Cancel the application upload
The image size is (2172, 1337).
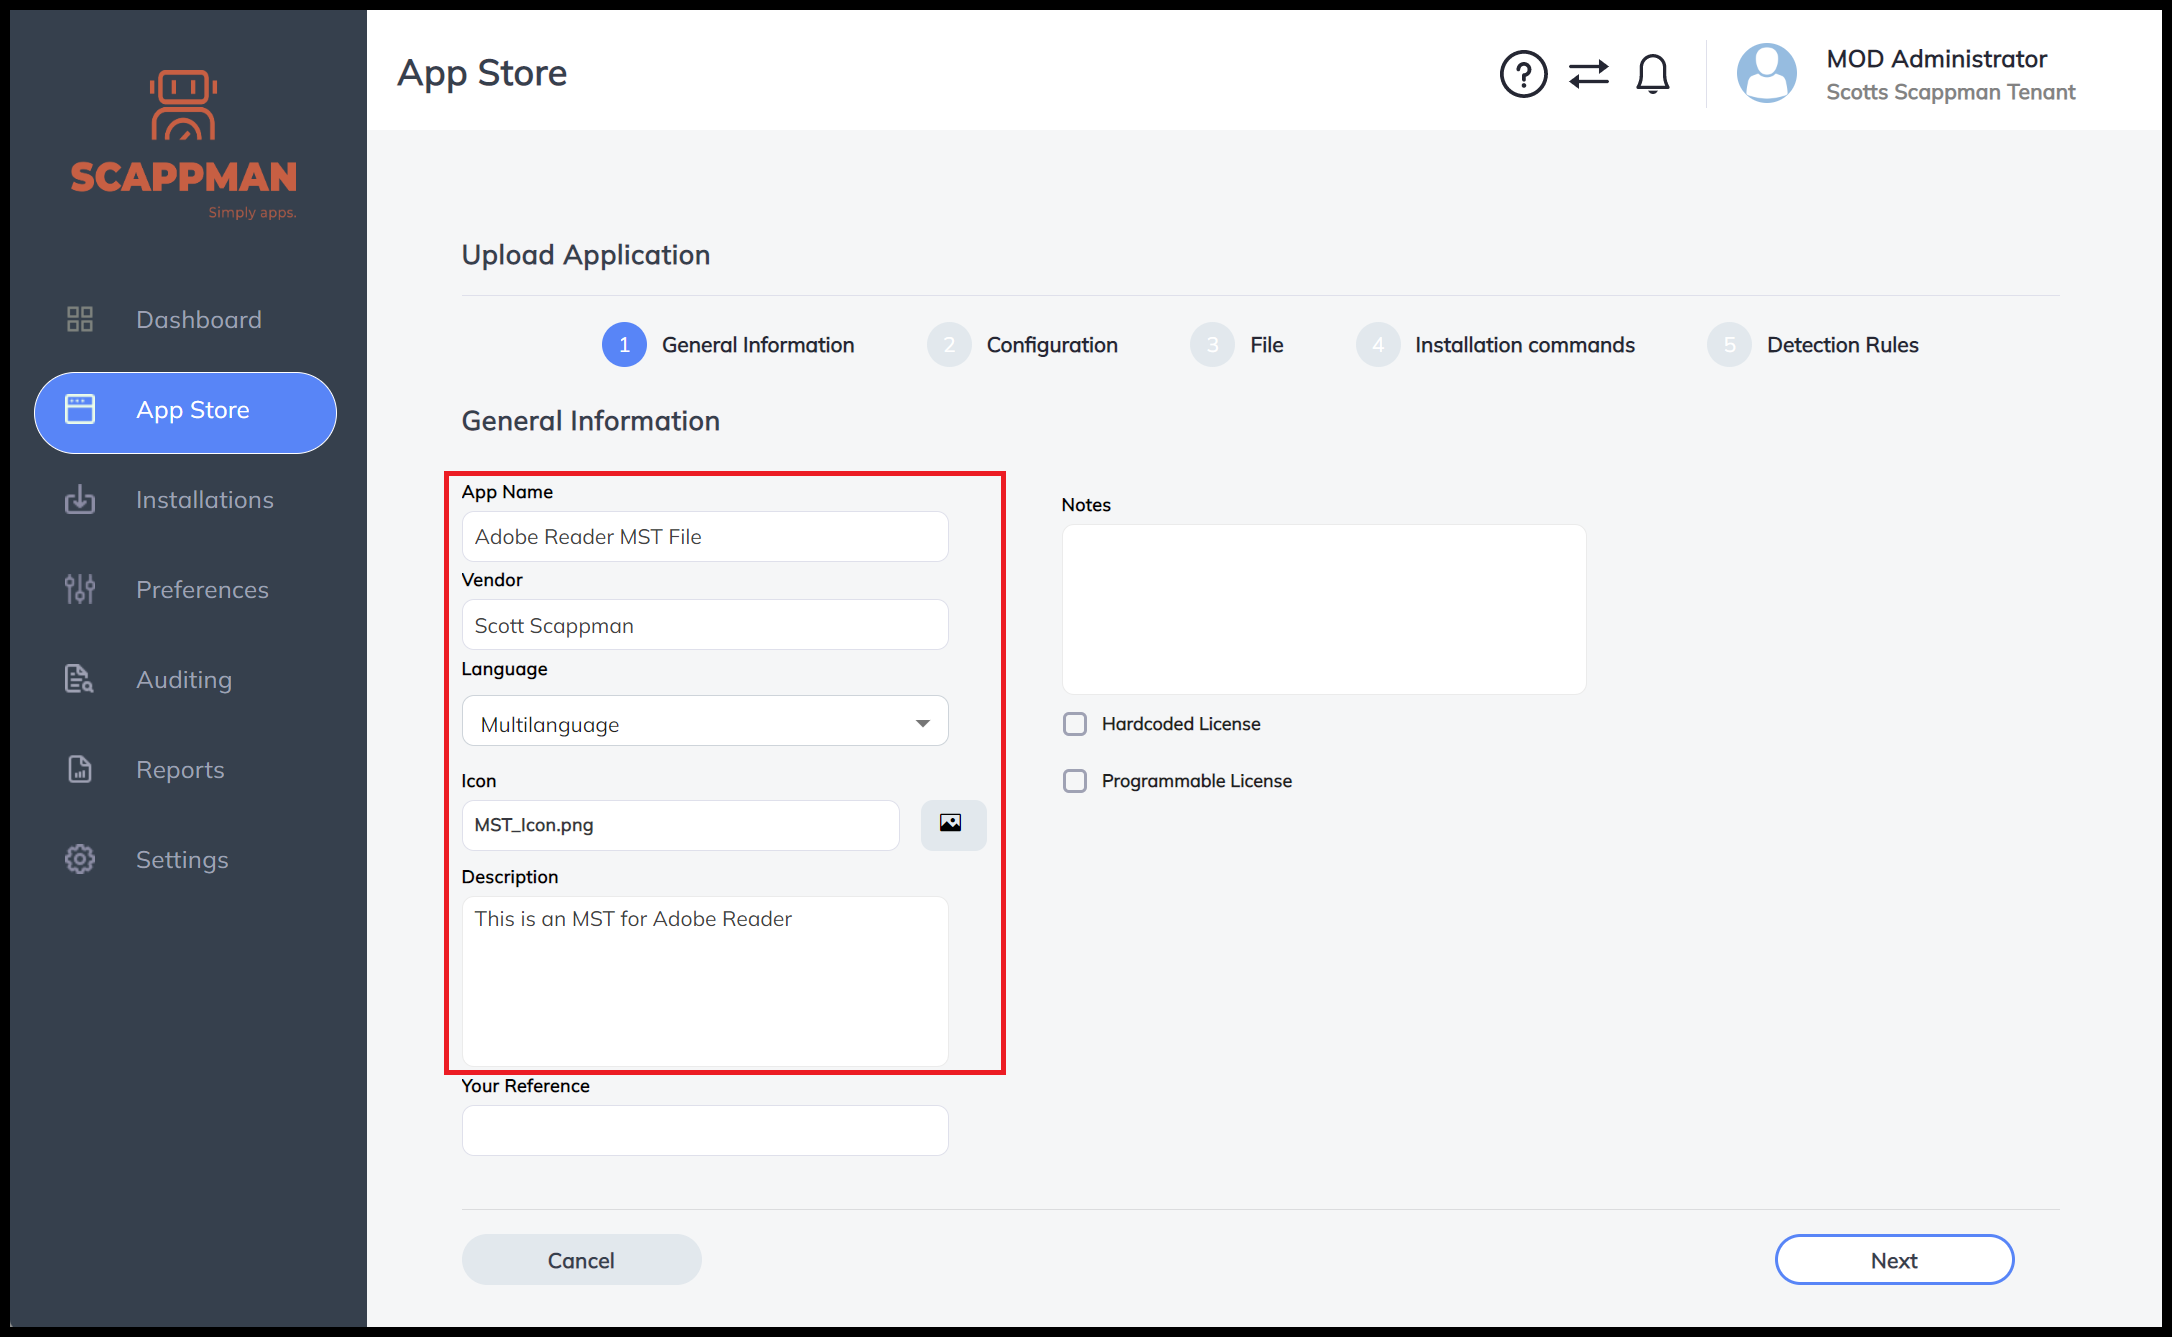(x=581, y=1260)
